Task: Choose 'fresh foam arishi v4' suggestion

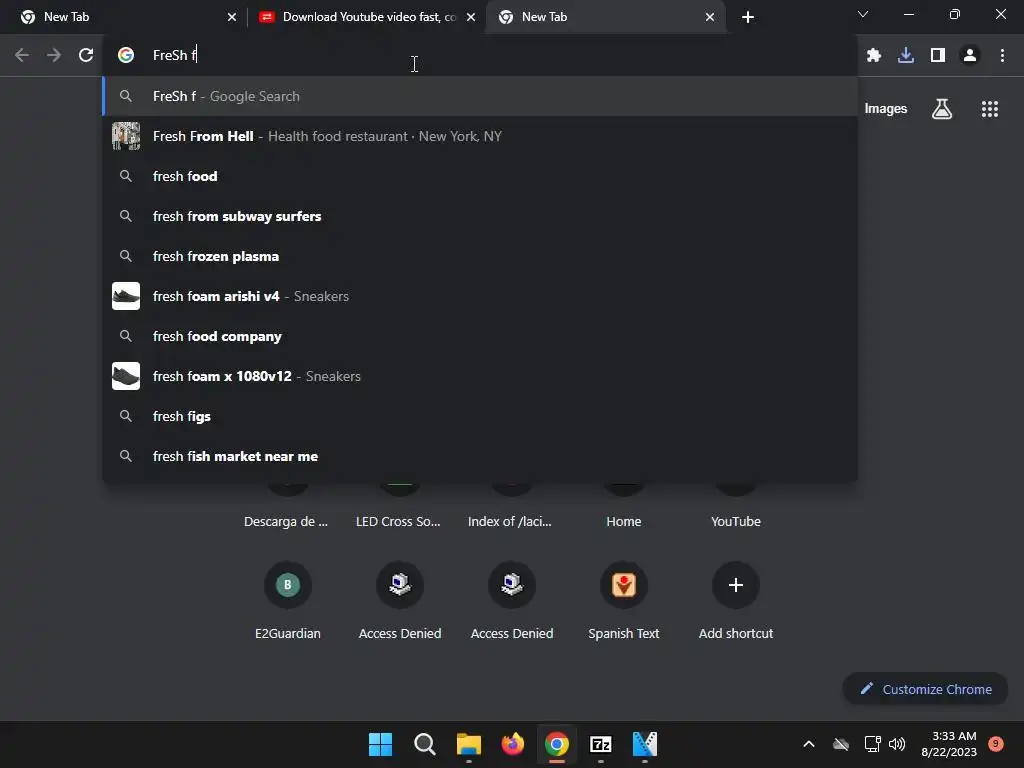Action: point(480,296)
